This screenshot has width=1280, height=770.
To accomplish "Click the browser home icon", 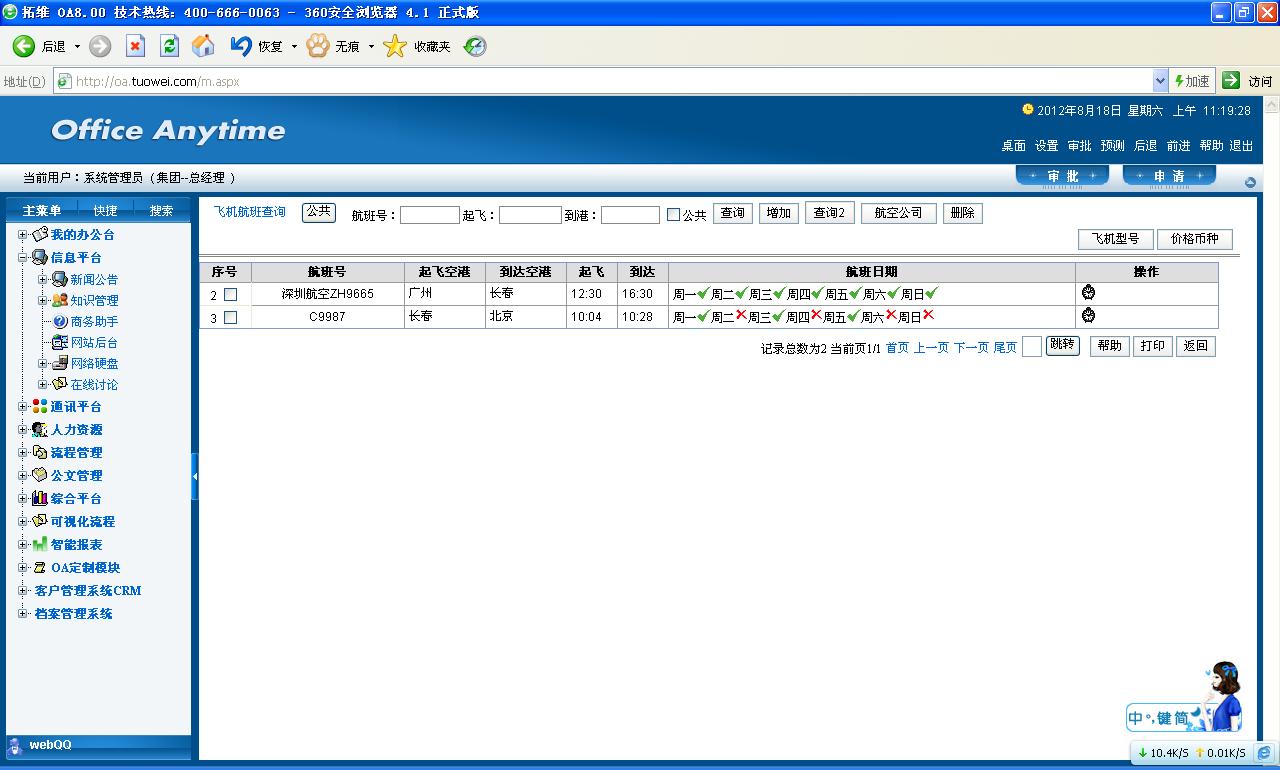I will point(203,46).
